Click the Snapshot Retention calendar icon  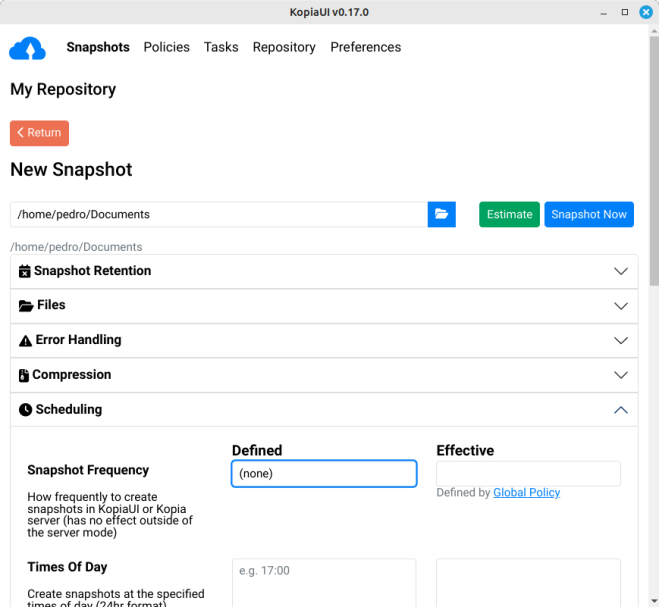(x=25, y=271)
